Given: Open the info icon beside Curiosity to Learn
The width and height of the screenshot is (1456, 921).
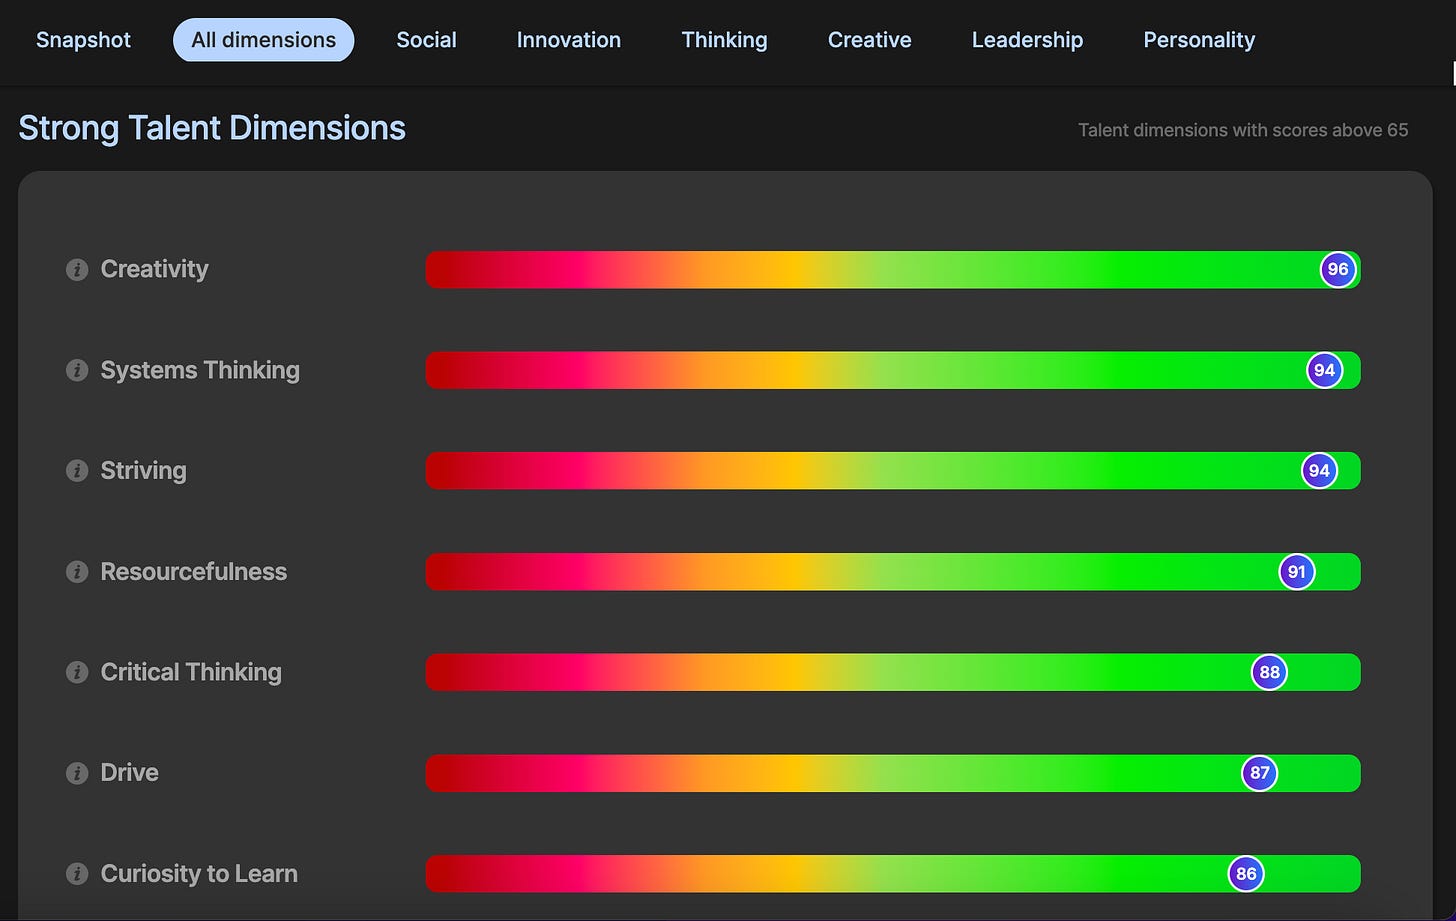Looking at the screenshot, I should (x=77, y=874).
